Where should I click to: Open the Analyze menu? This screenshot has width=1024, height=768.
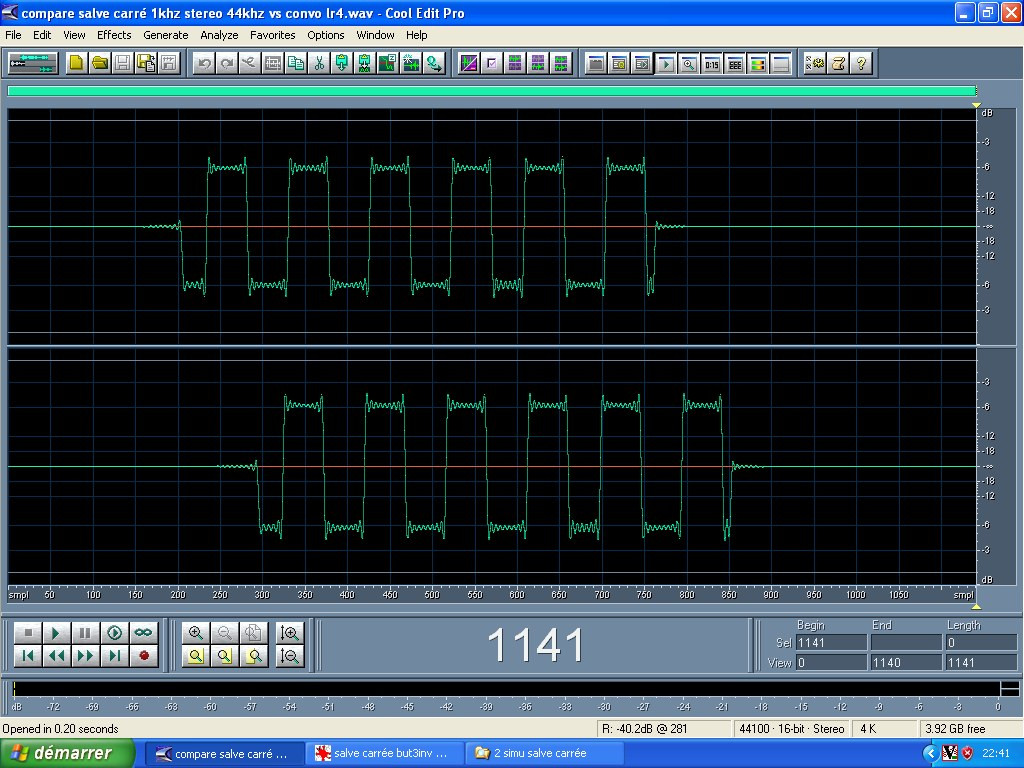tap(219, 35)
